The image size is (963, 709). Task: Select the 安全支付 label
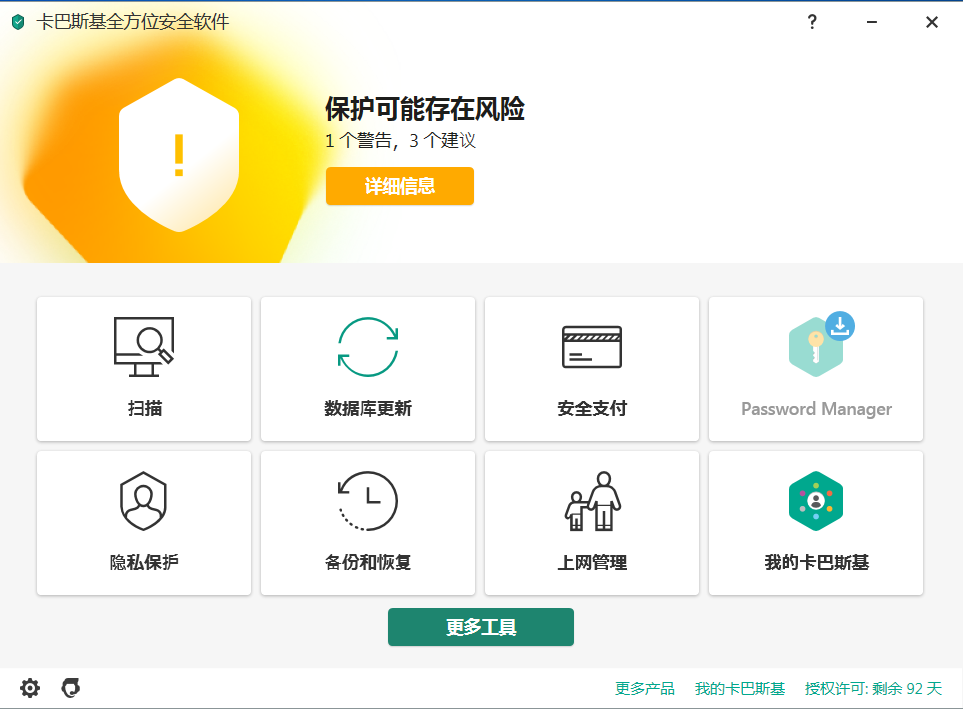click(x=592, y=408)
